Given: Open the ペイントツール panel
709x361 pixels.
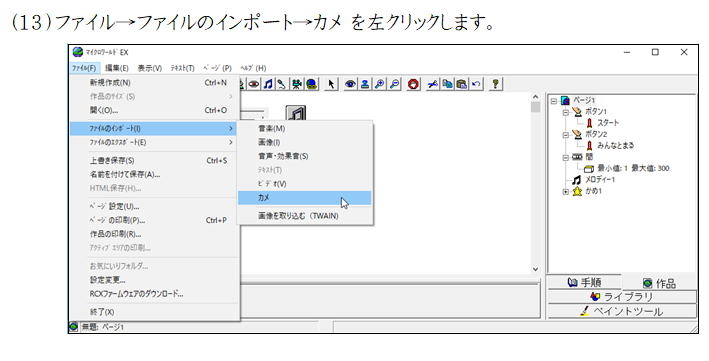Looking at the screenshot, I should point(622,311).
